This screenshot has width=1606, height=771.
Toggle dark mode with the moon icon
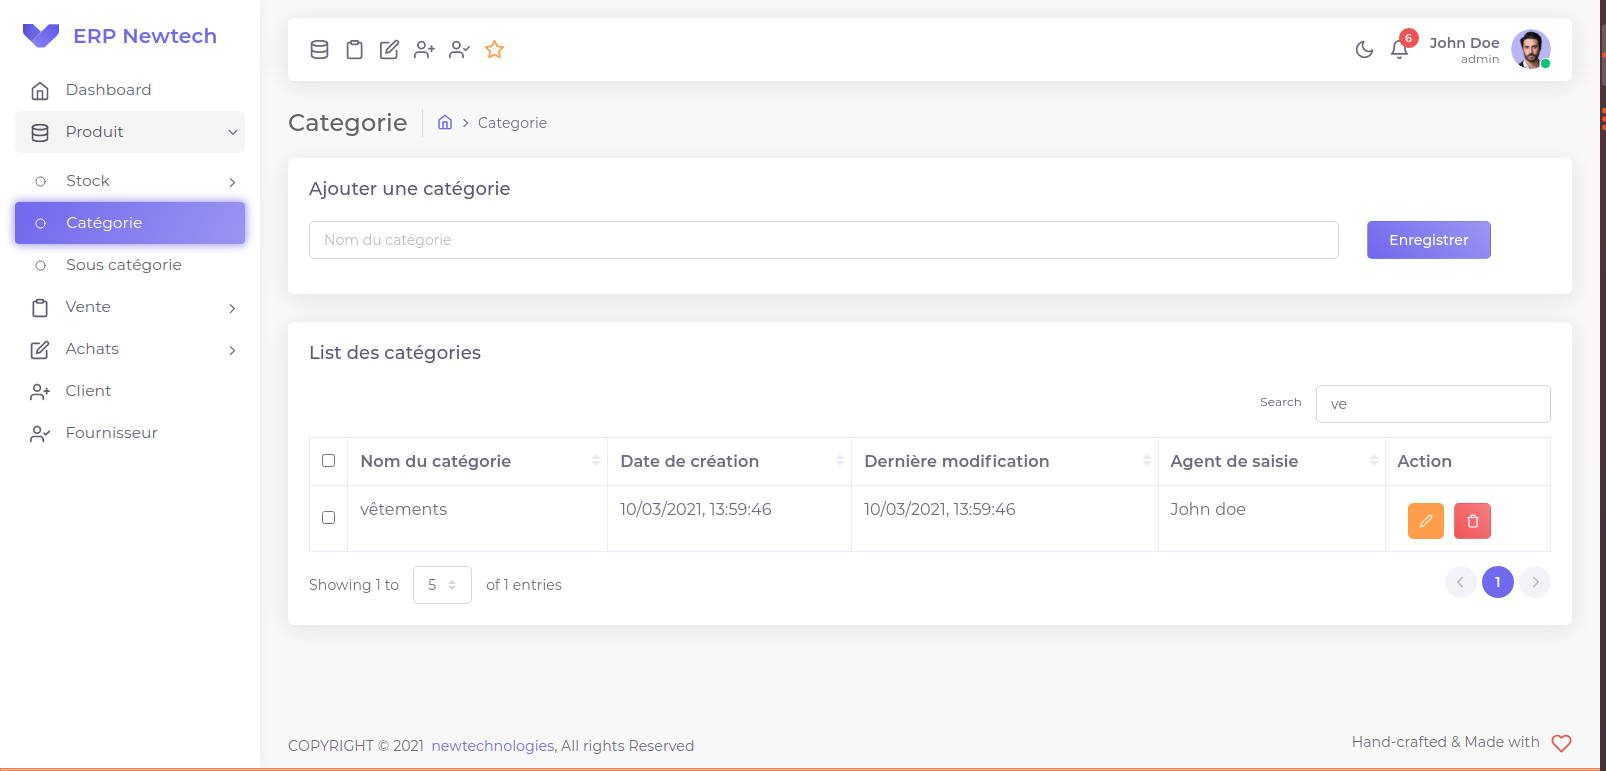pyautogui.click(x=1364, y=50)
